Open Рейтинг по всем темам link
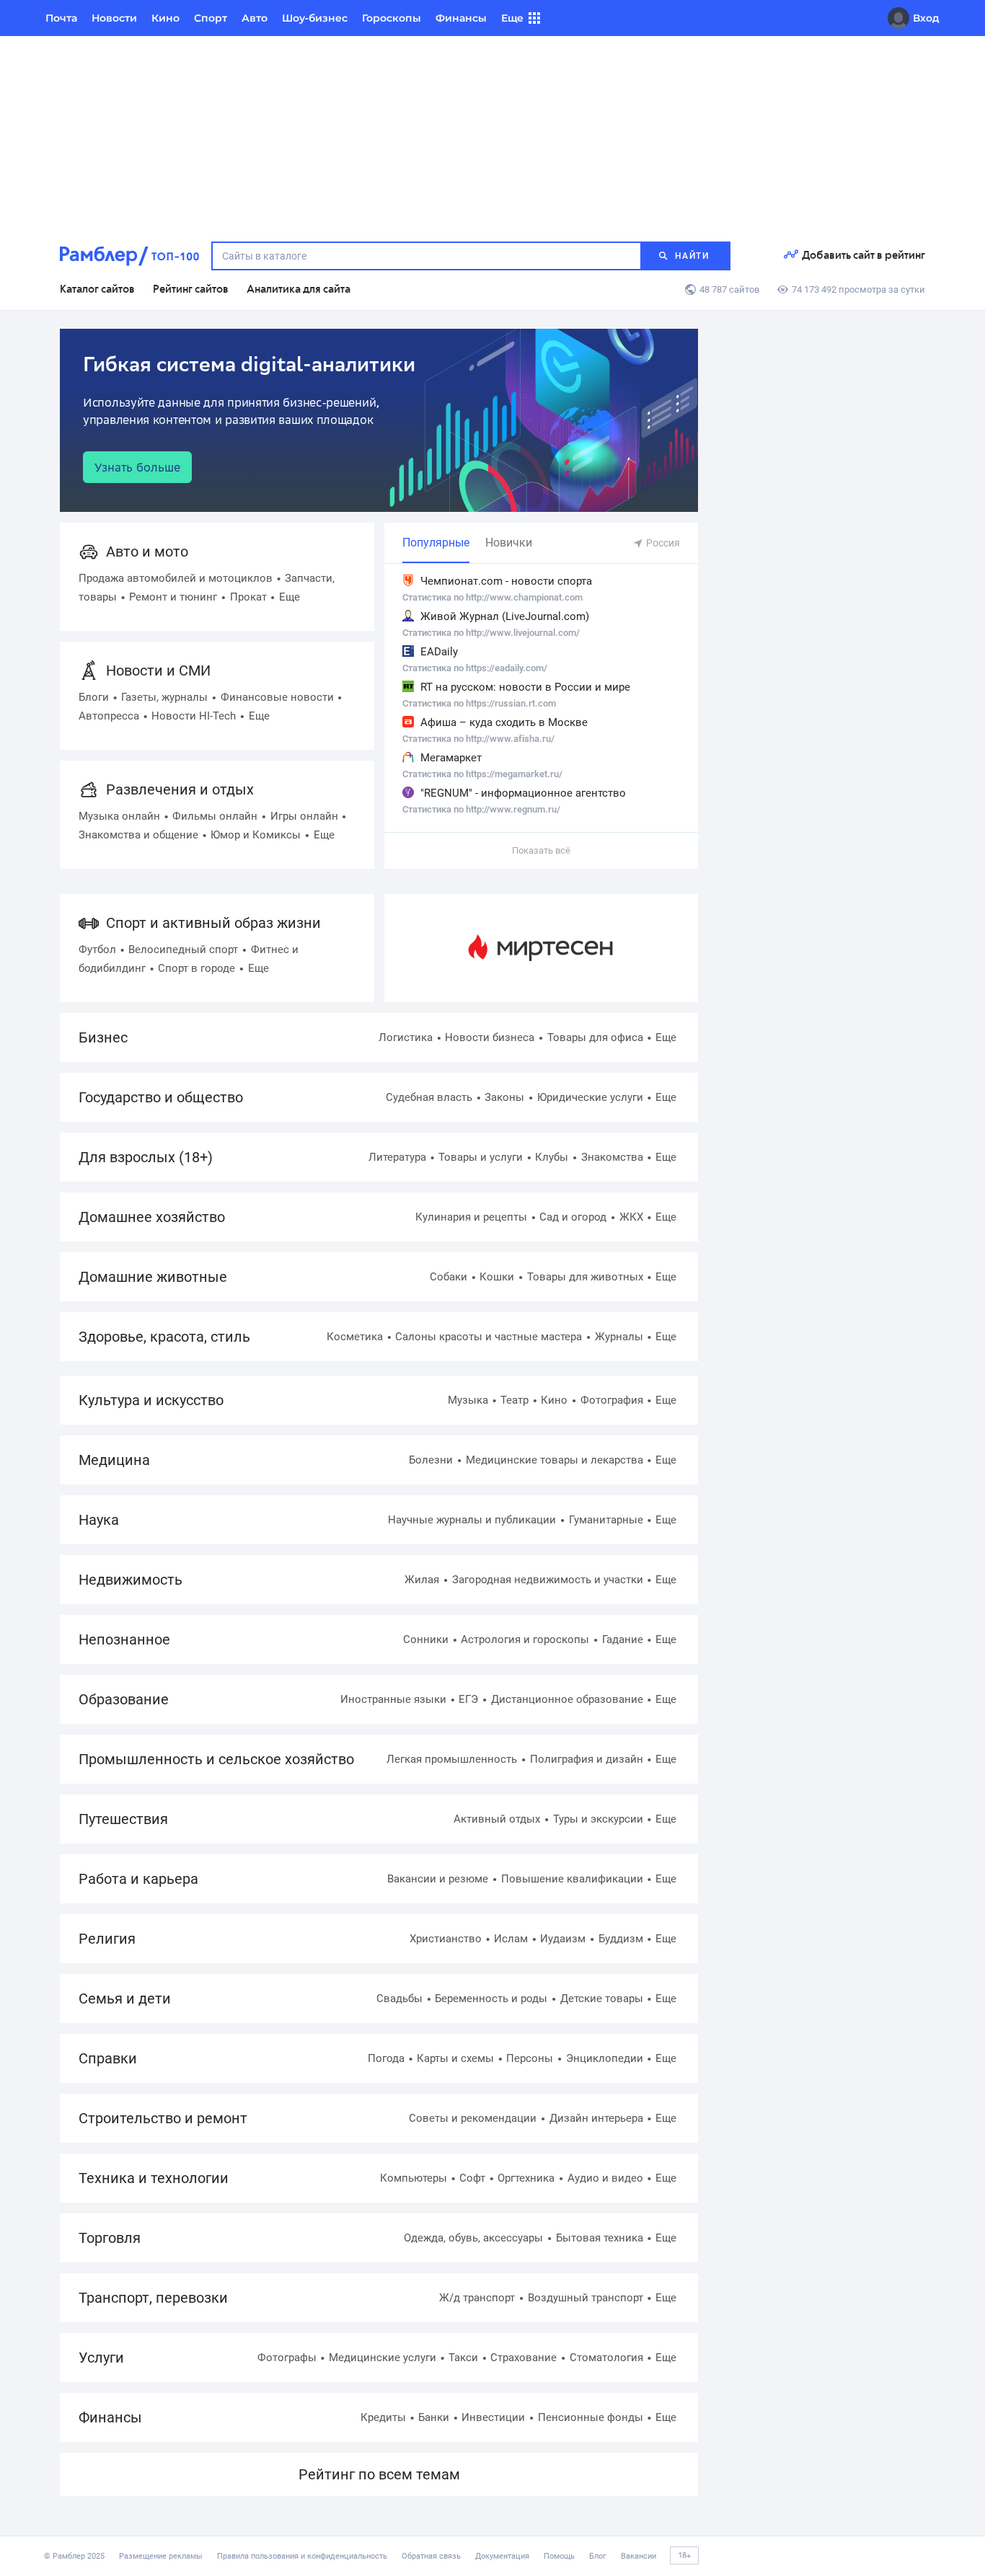Image resolution: width=985 pixels, height=2576 pixels. tap(379, 2474)
